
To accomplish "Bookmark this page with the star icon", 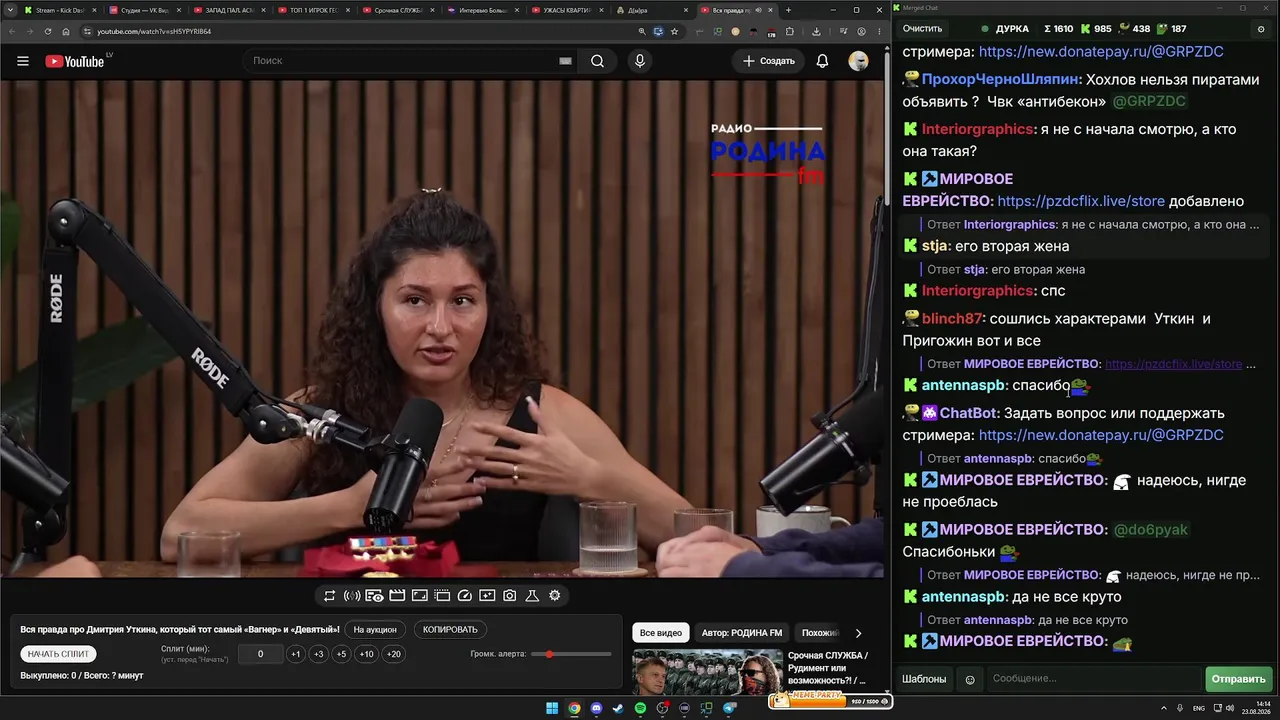I will click(674, 31).
